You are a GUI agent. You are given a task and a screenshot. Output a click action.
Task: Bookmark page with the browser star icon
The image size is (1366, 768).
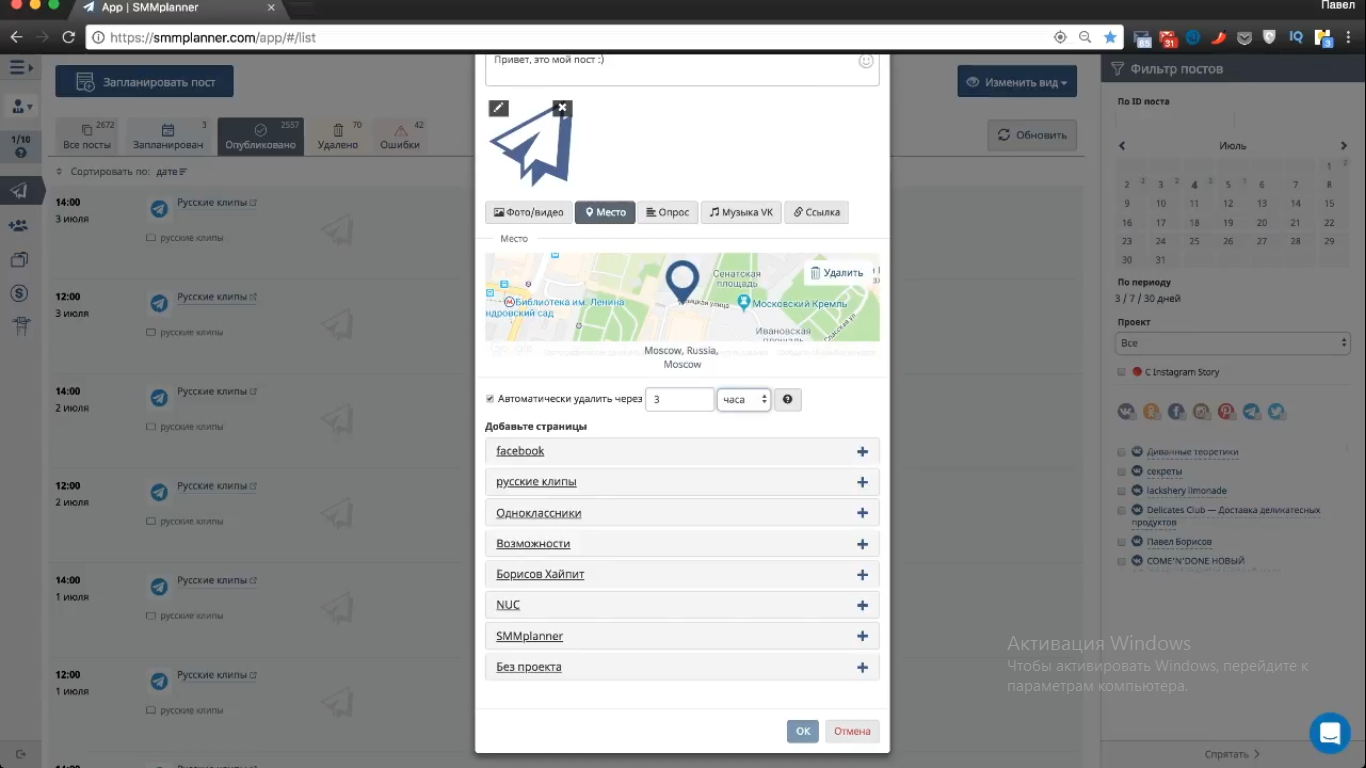pos(1110,37)
